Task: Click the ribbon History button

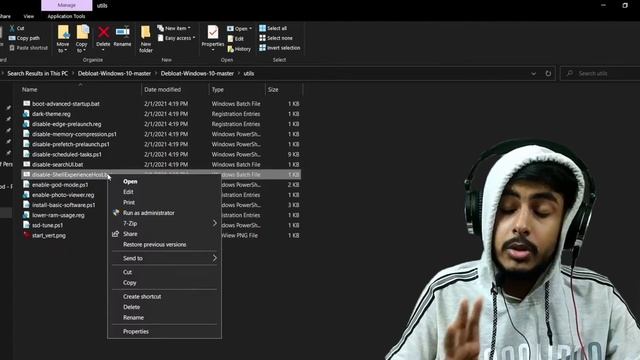Action: click(x=239, y=49)
